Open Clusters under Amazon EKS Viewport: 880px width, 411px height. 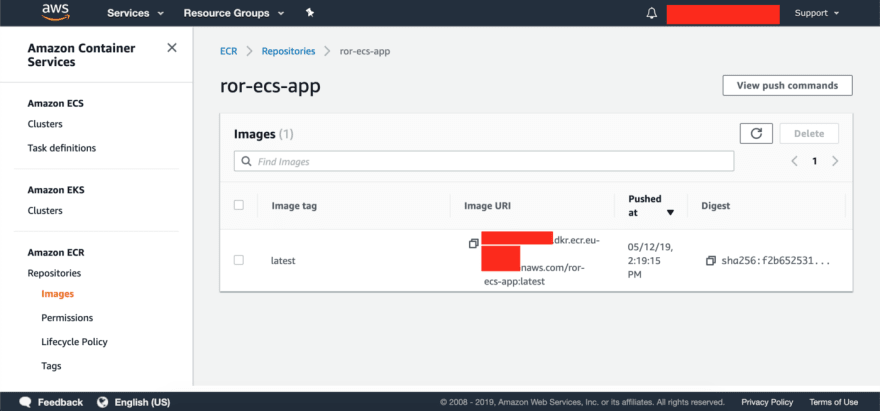pyautogui.click(x=45, y=211)
